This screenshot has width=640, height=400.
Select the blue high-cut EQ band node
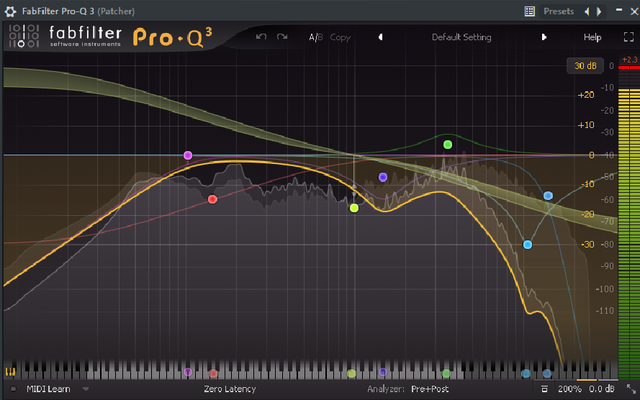click(548, 196)
